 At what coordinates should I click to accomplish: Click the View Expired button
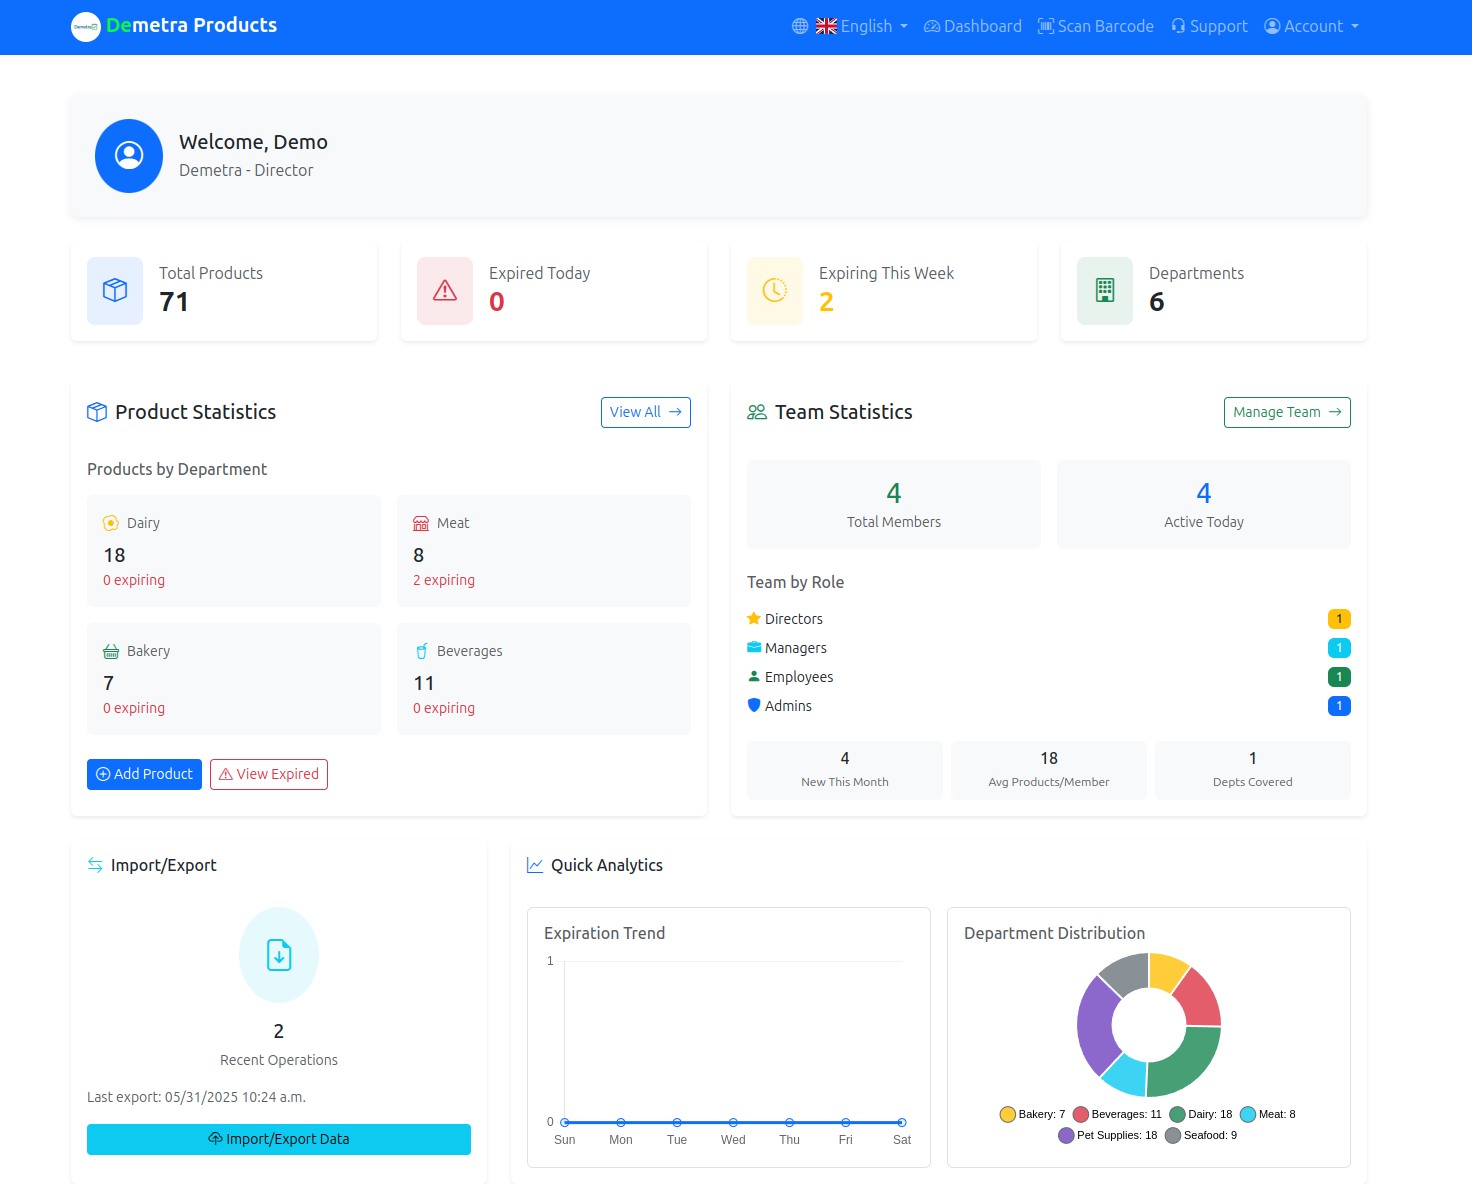268,774
